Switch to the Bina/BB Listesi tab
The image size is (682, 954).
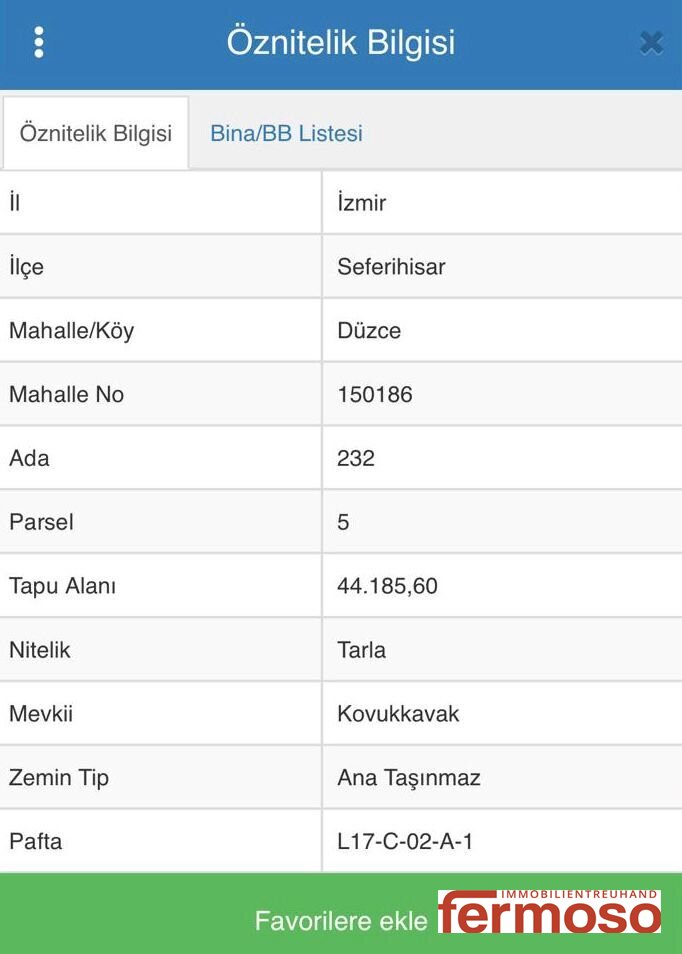tap(286, 133)
